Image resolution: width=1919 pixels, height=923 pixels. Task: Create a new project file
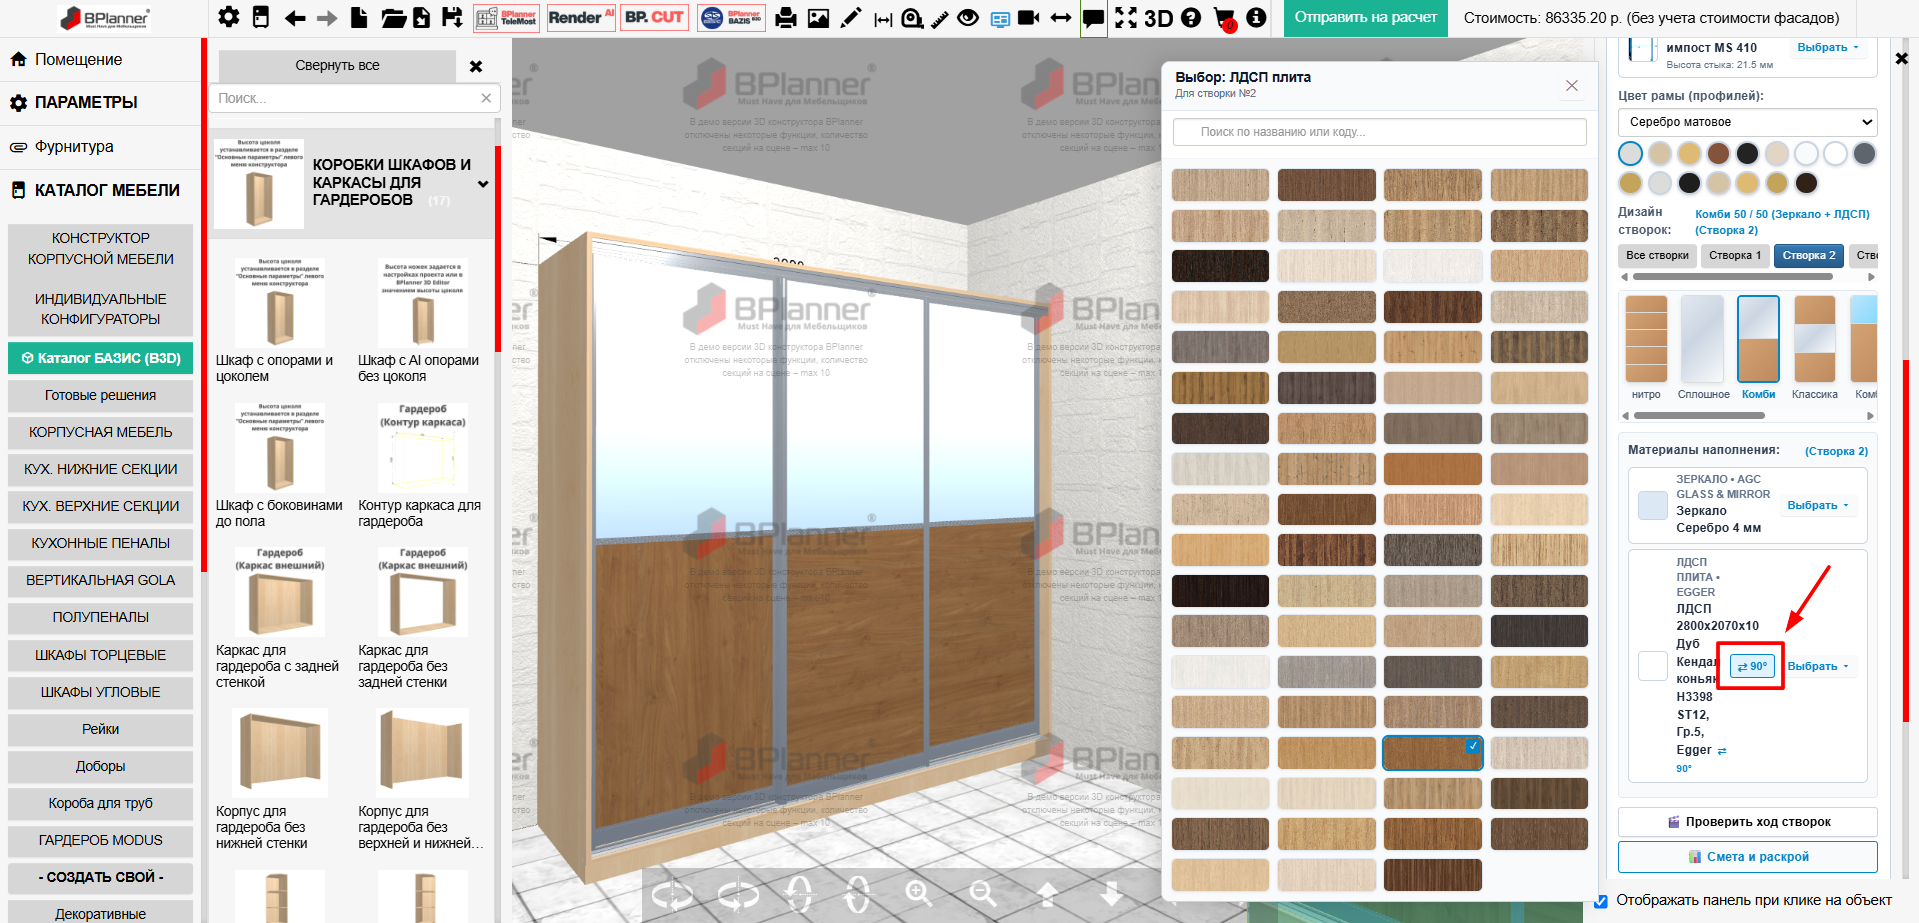coord(359,17)
